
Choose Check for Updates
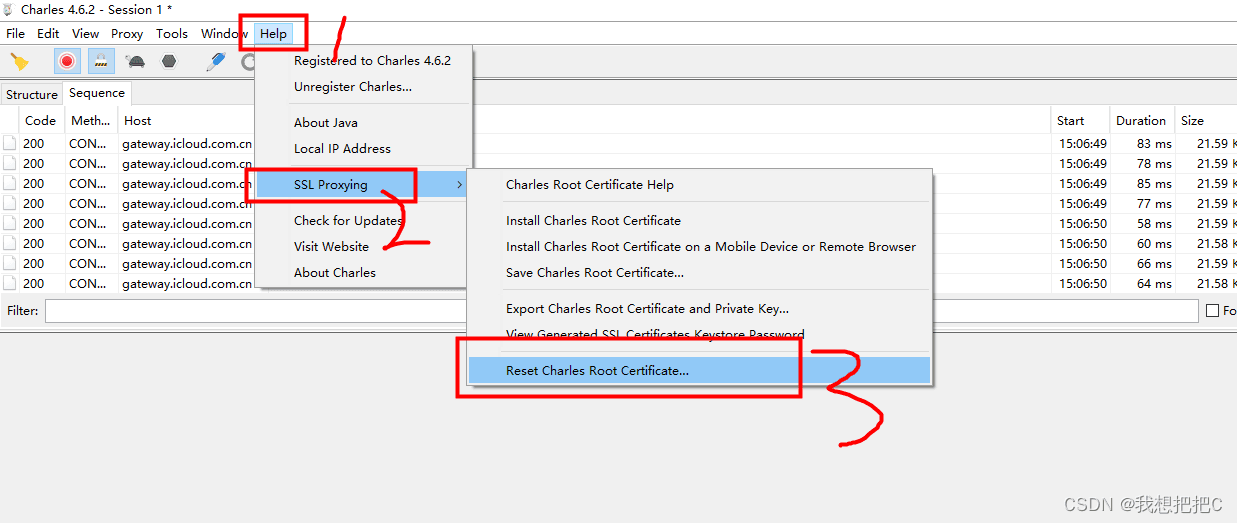(x=348, y=220)
